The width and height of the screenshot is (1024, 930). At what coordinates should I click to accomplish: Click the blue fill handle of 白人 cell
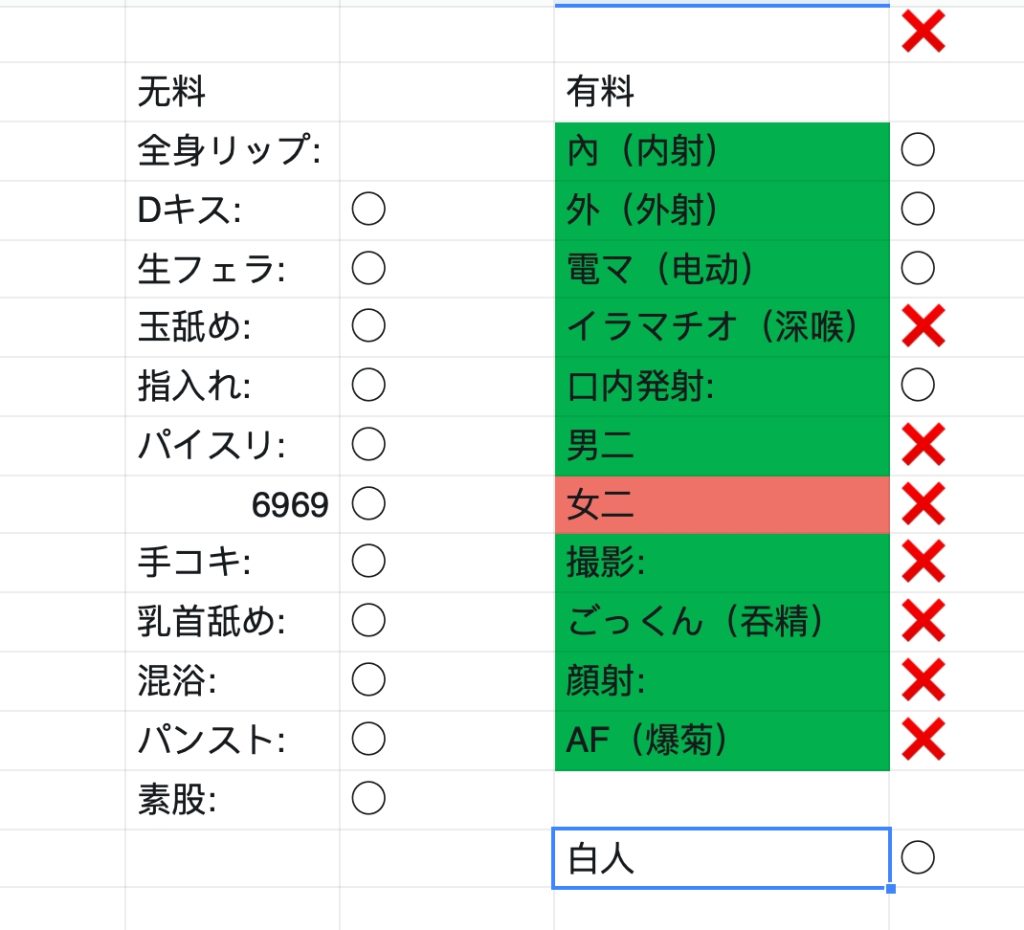click(x=891, y=889)
